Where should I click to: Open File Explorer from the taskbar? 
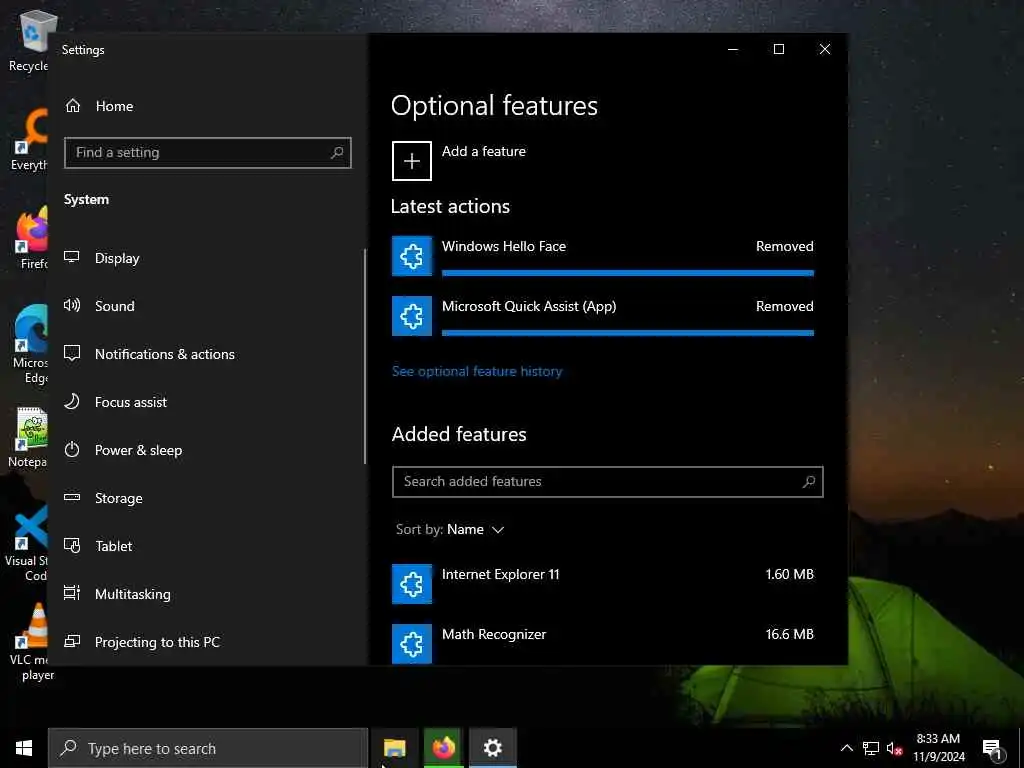pyautogui.click(x=394, y=748)
